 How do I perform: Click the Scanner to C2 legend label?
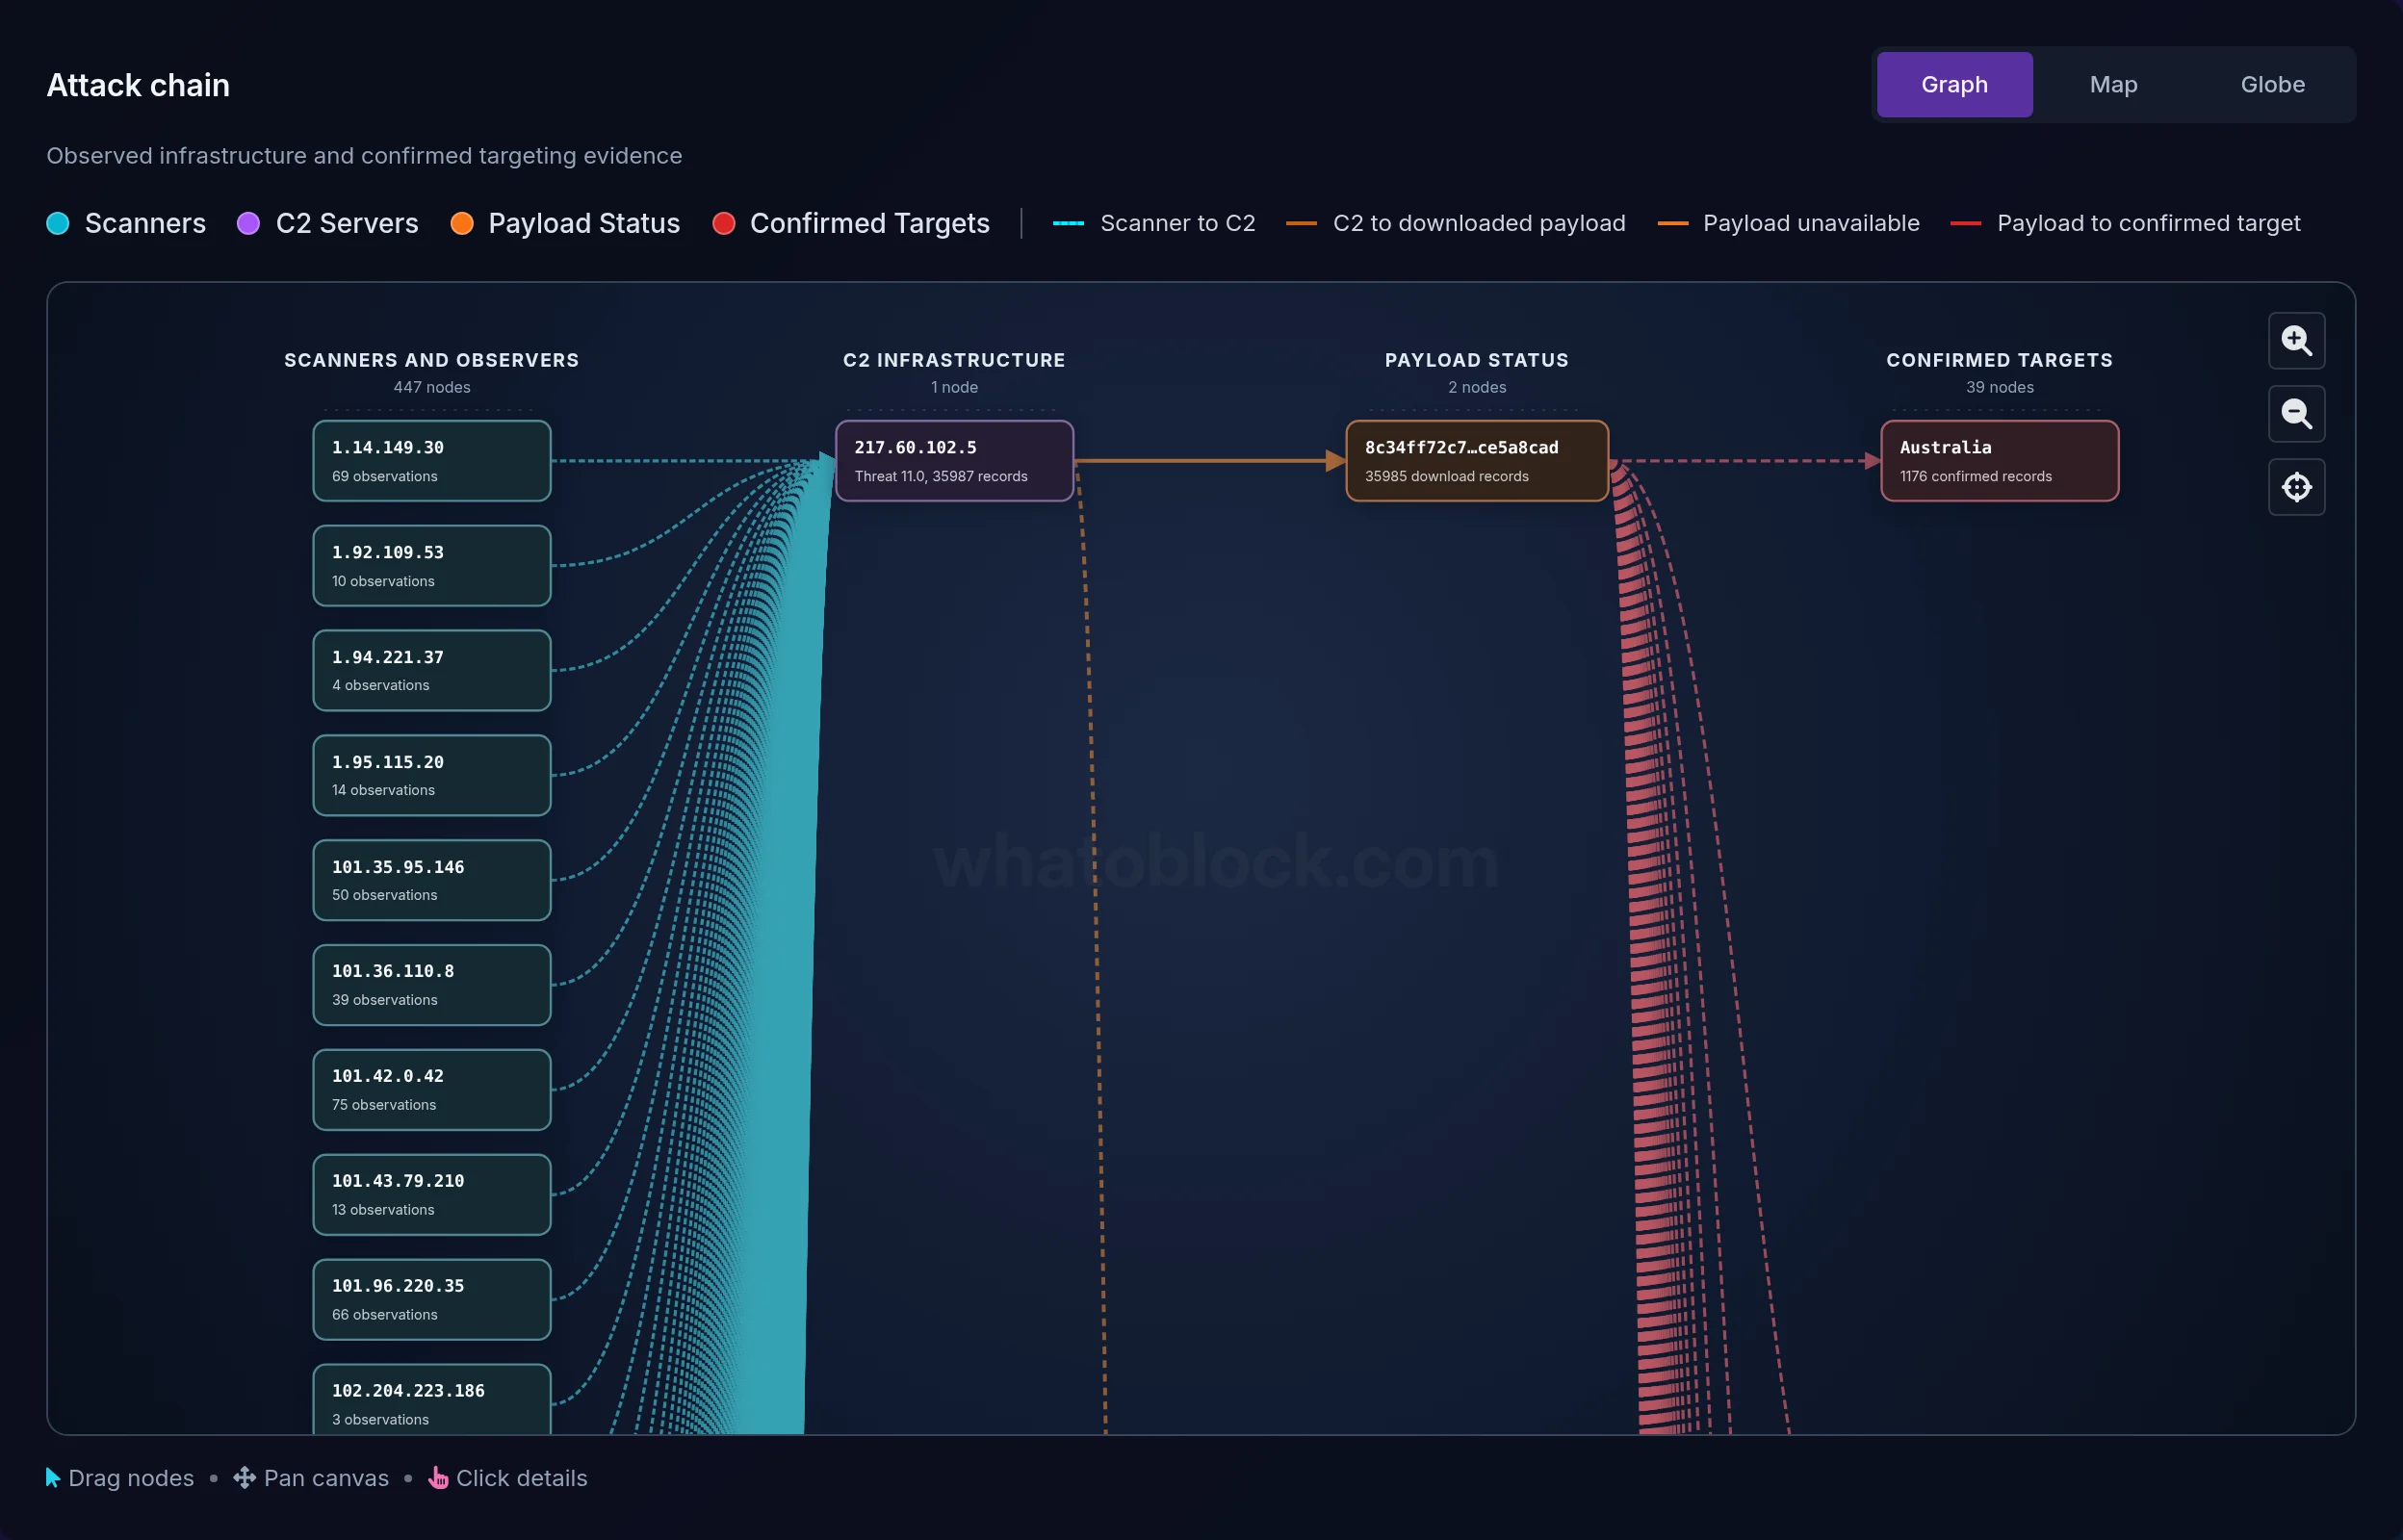tap(1177, 223)
